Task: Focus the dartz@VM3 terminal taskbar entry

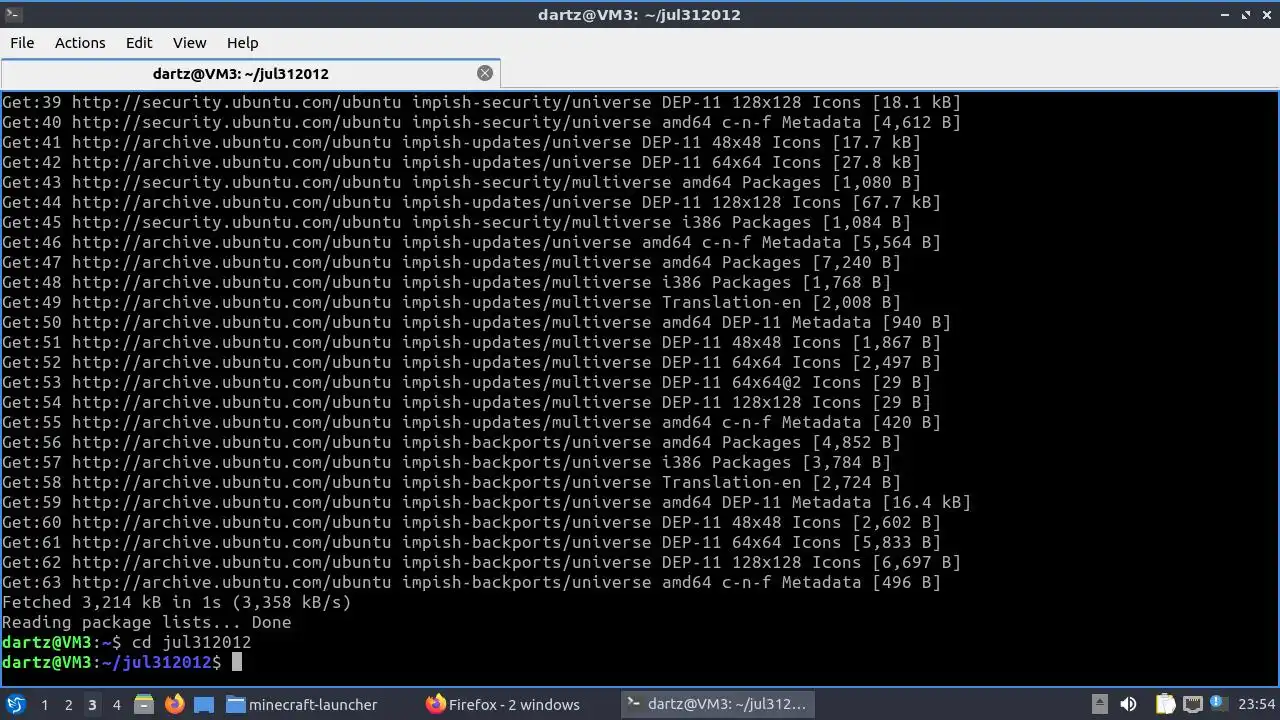Action: click(717, 704)
